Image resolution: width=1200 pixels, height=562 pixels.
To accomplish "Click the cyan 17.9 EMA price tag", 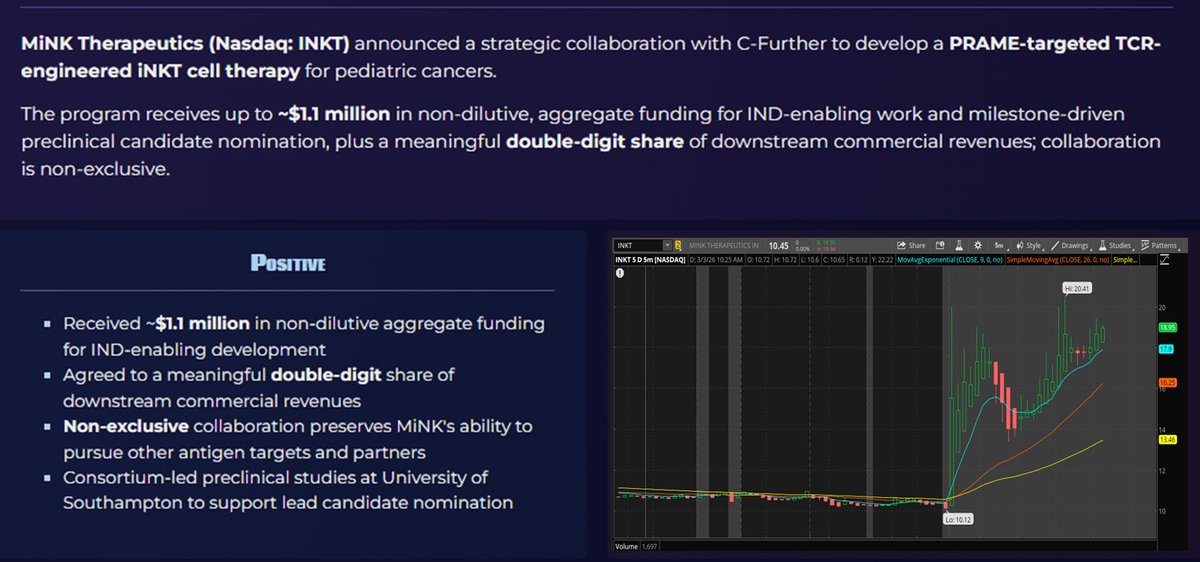I will point(1165,348).
